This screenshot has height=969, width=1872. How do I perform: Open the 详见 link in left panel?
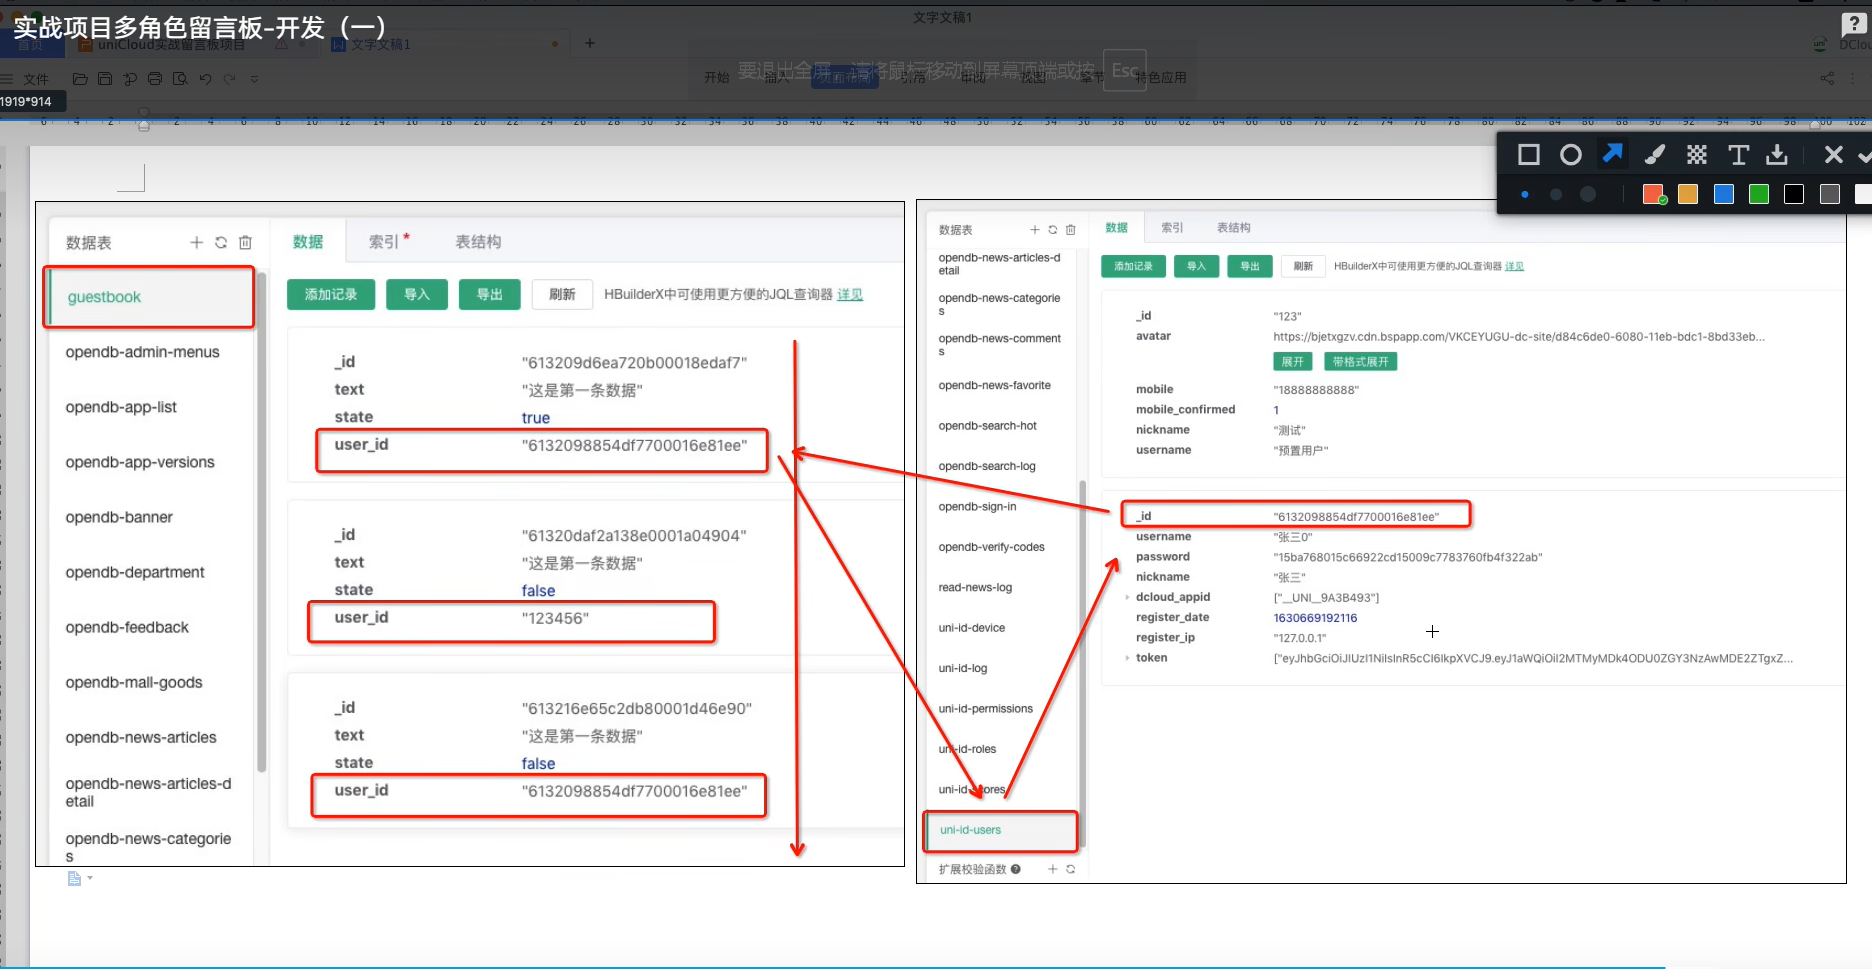coord(850,294)
